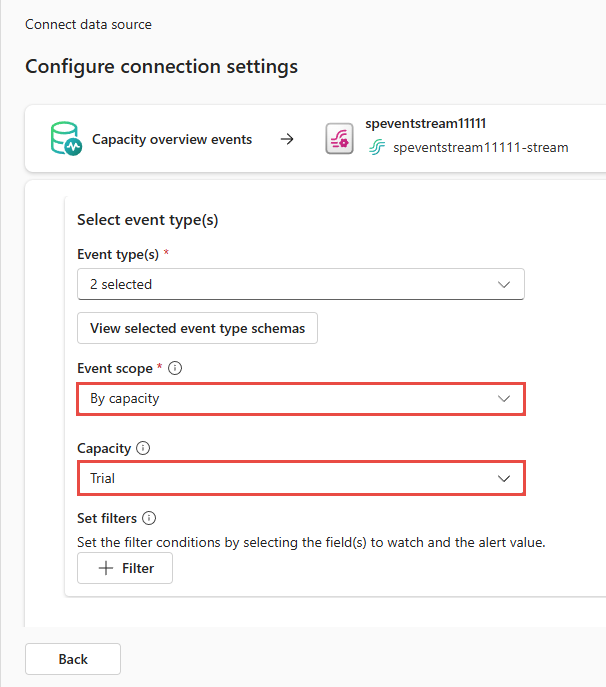
Task: Click the Connect data source title
Action: (x=88, y=24)
